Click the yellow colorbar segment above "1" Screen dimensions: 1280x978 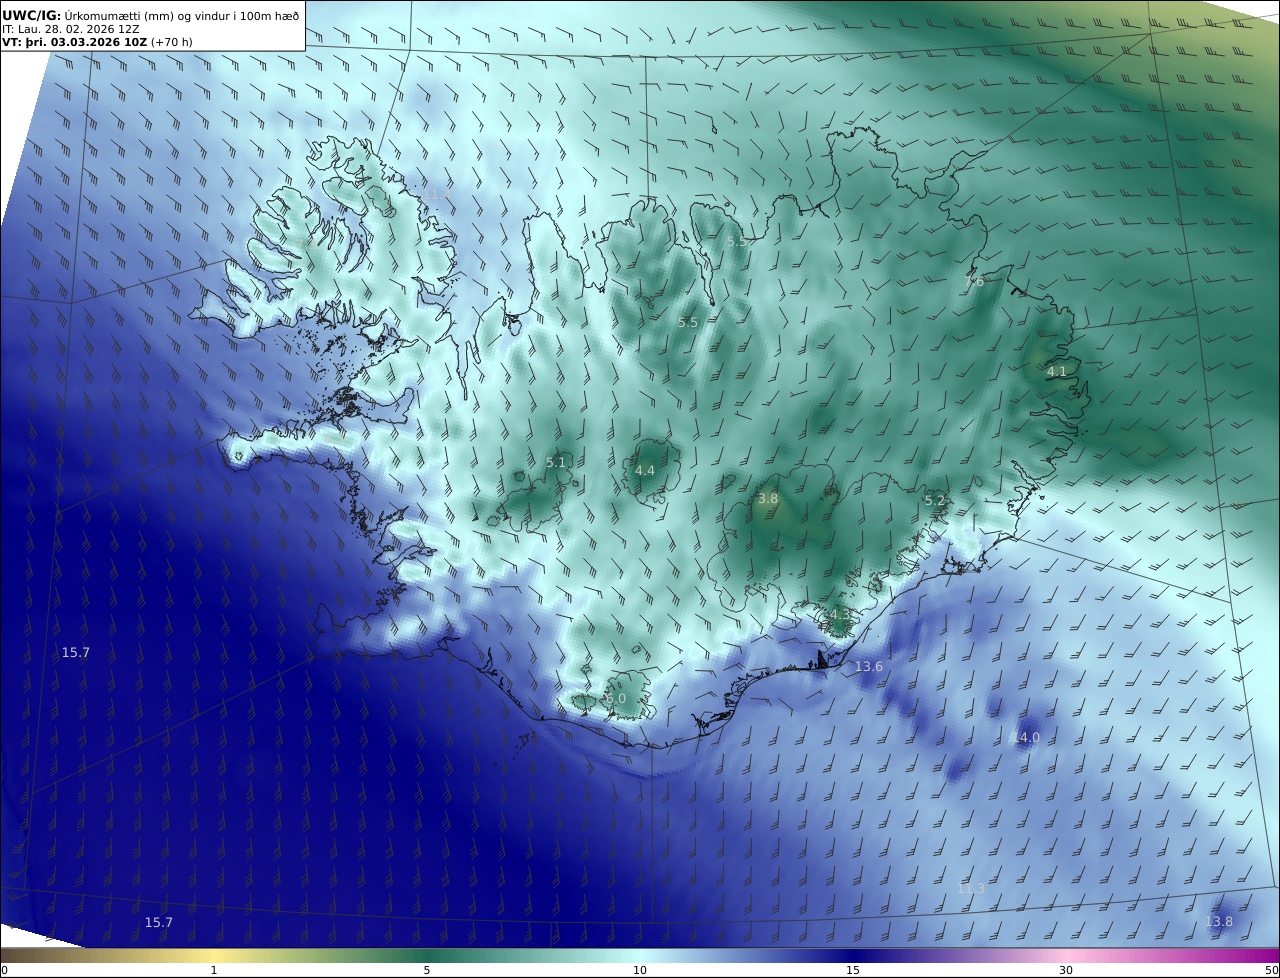tap(214, 955)
